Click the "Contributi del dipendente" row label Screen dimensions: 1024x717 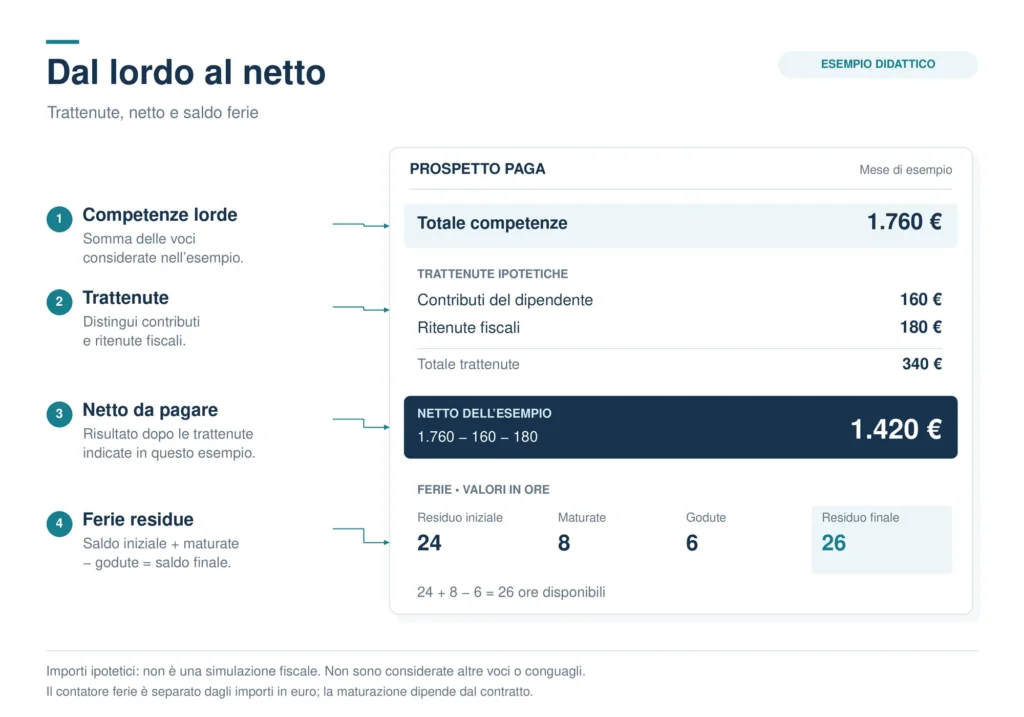(505, 300)
